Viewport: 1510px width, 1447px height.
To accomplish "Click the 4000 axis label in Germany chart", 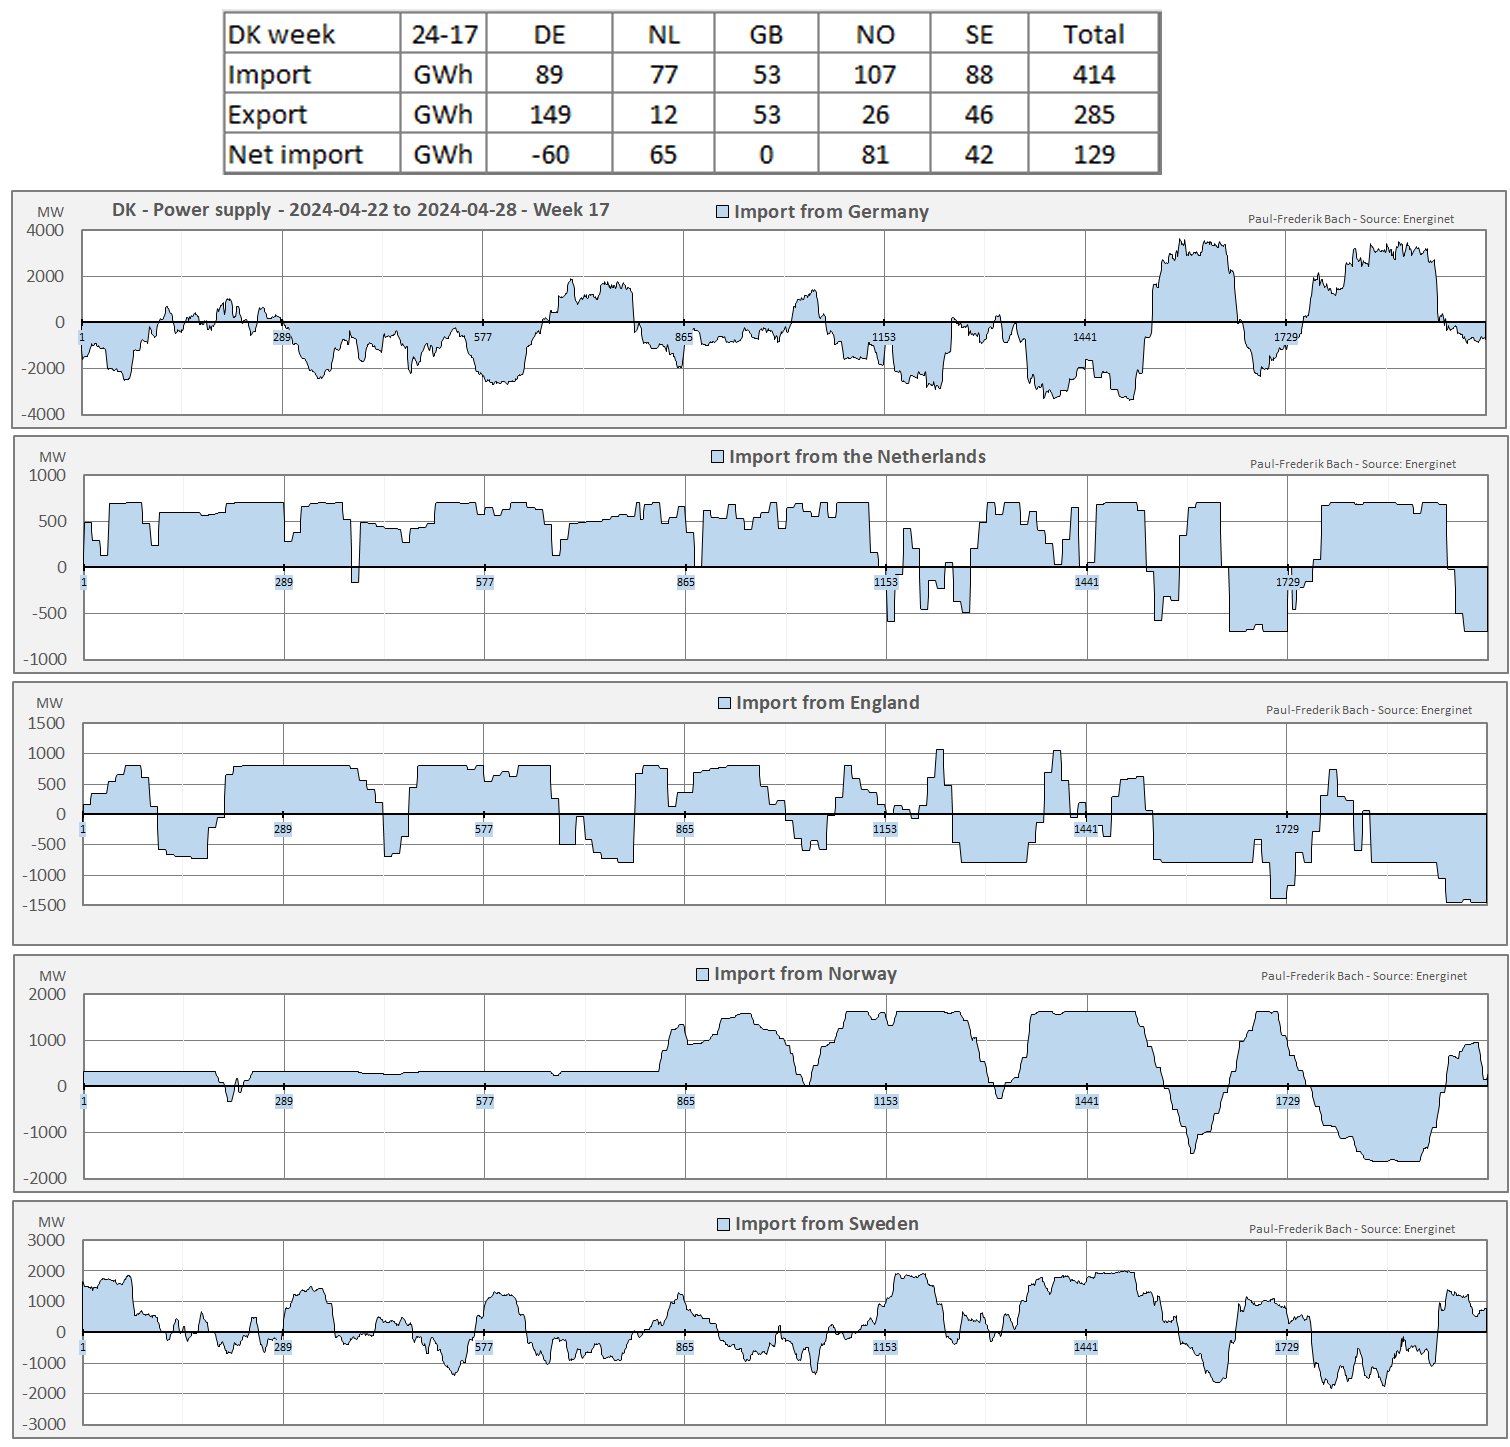I will pyautogui.click(x=45, y=230).
